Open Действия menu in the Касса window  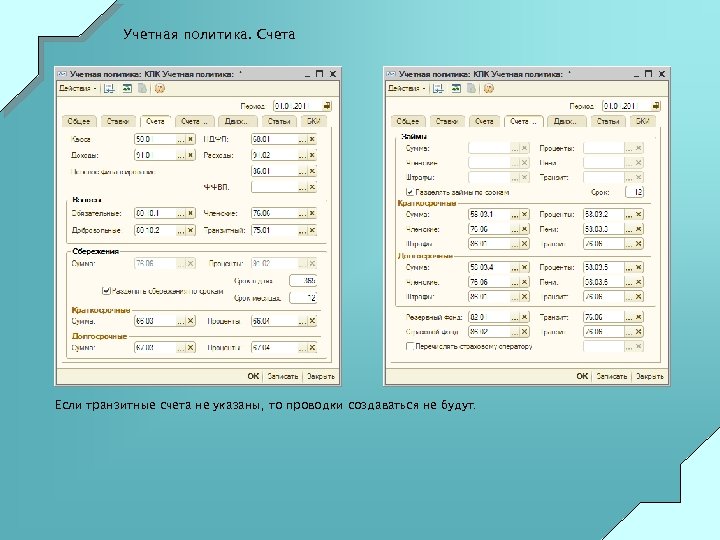[x=78, y=89]
